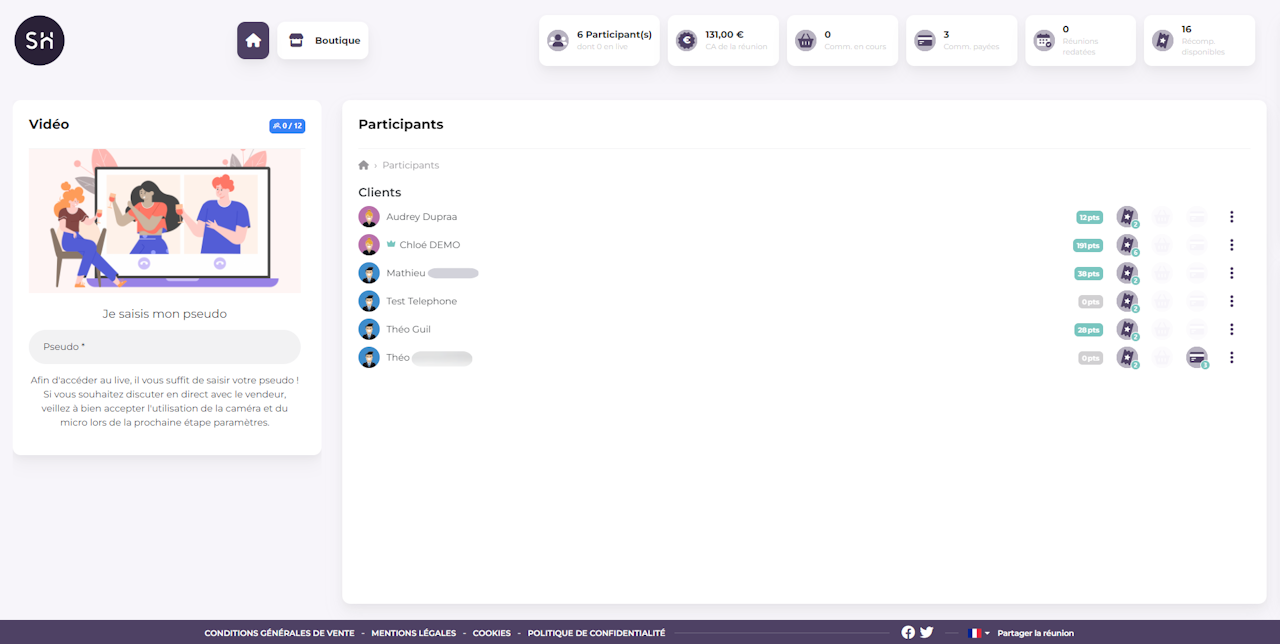Click Mathieu's 38 pts badge
This screenshot has height=644, width=1280.
1088,273
